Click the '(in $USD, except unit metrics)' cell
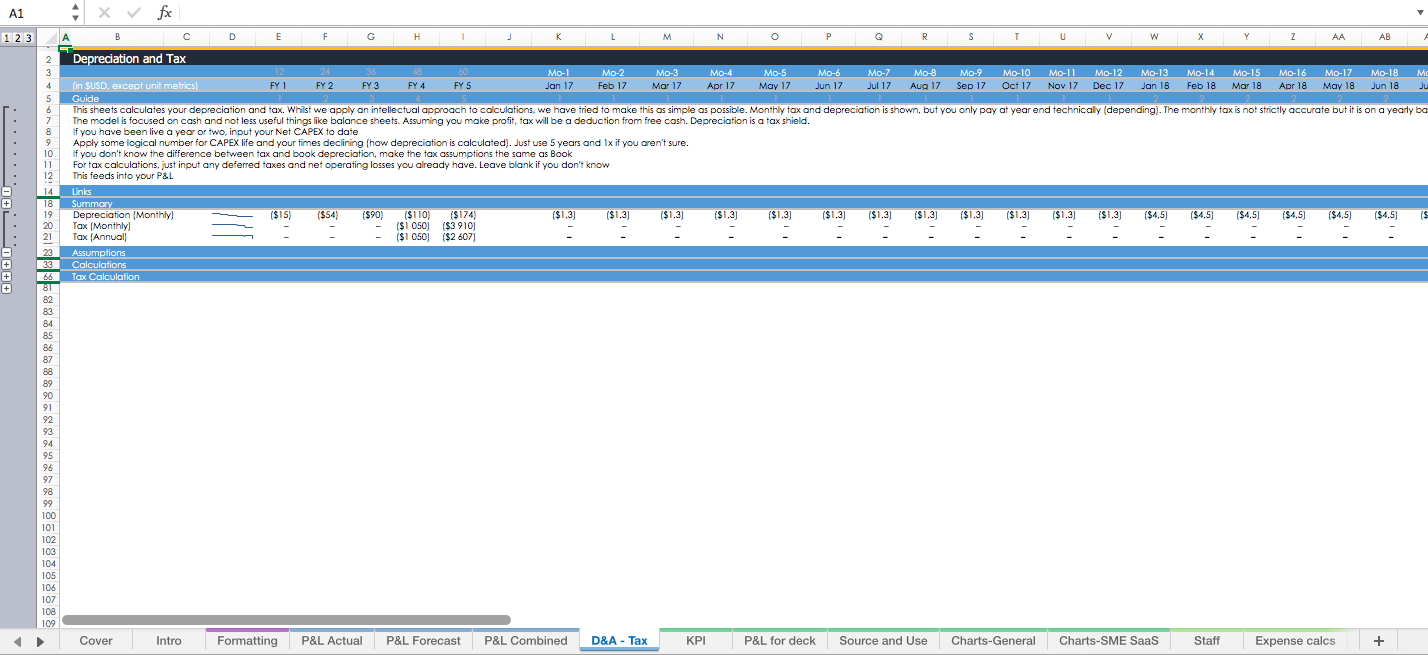The width and height of the screenshot is (1428, 655). click(x=135, y=86)
